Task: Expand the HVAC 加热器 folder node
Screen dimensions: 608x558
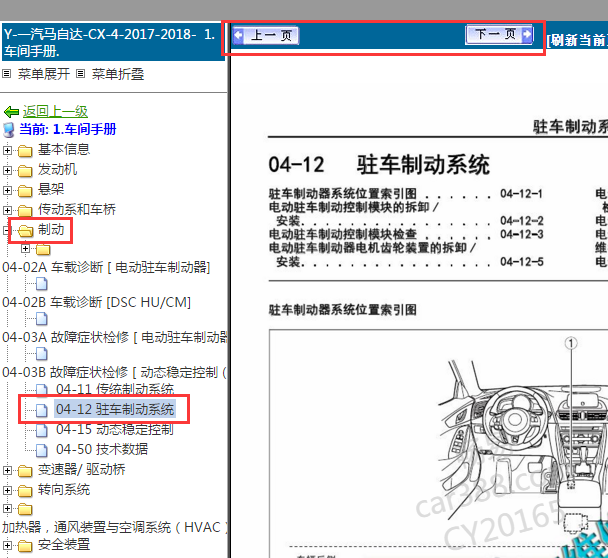Action: tap(7, 508)
